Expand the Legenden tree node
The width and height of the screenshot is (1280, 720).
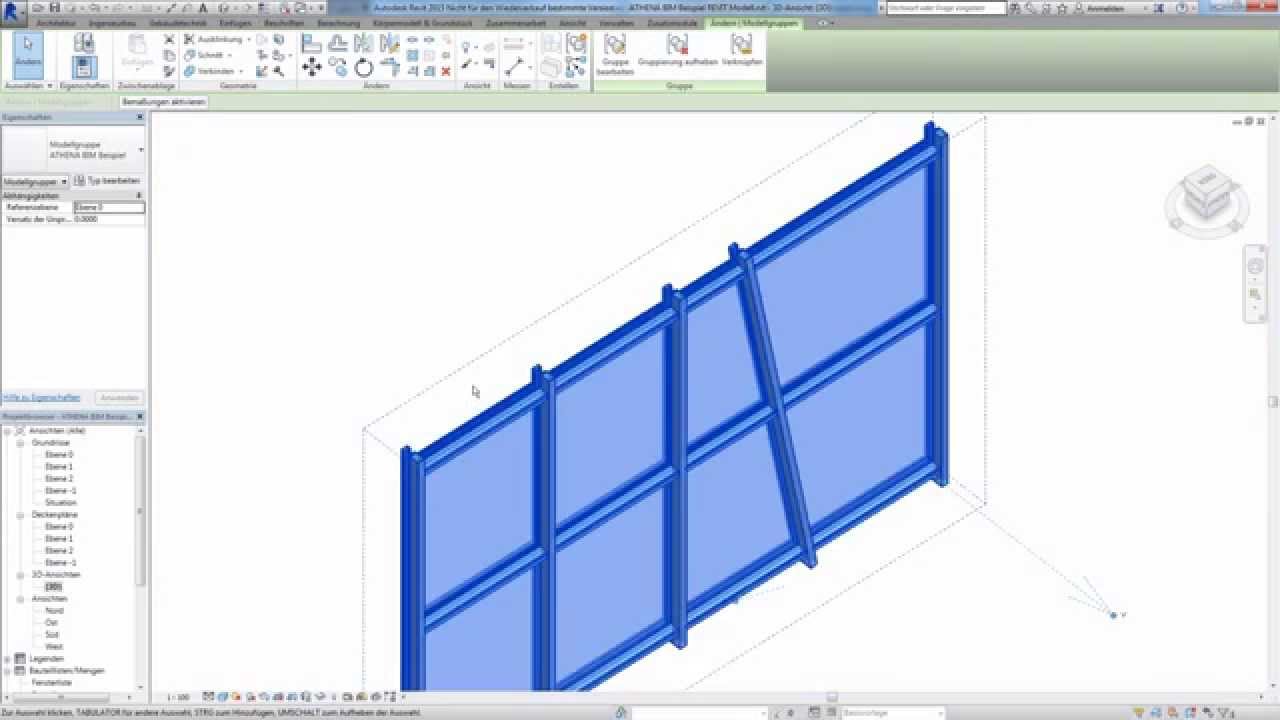(7, 659)
